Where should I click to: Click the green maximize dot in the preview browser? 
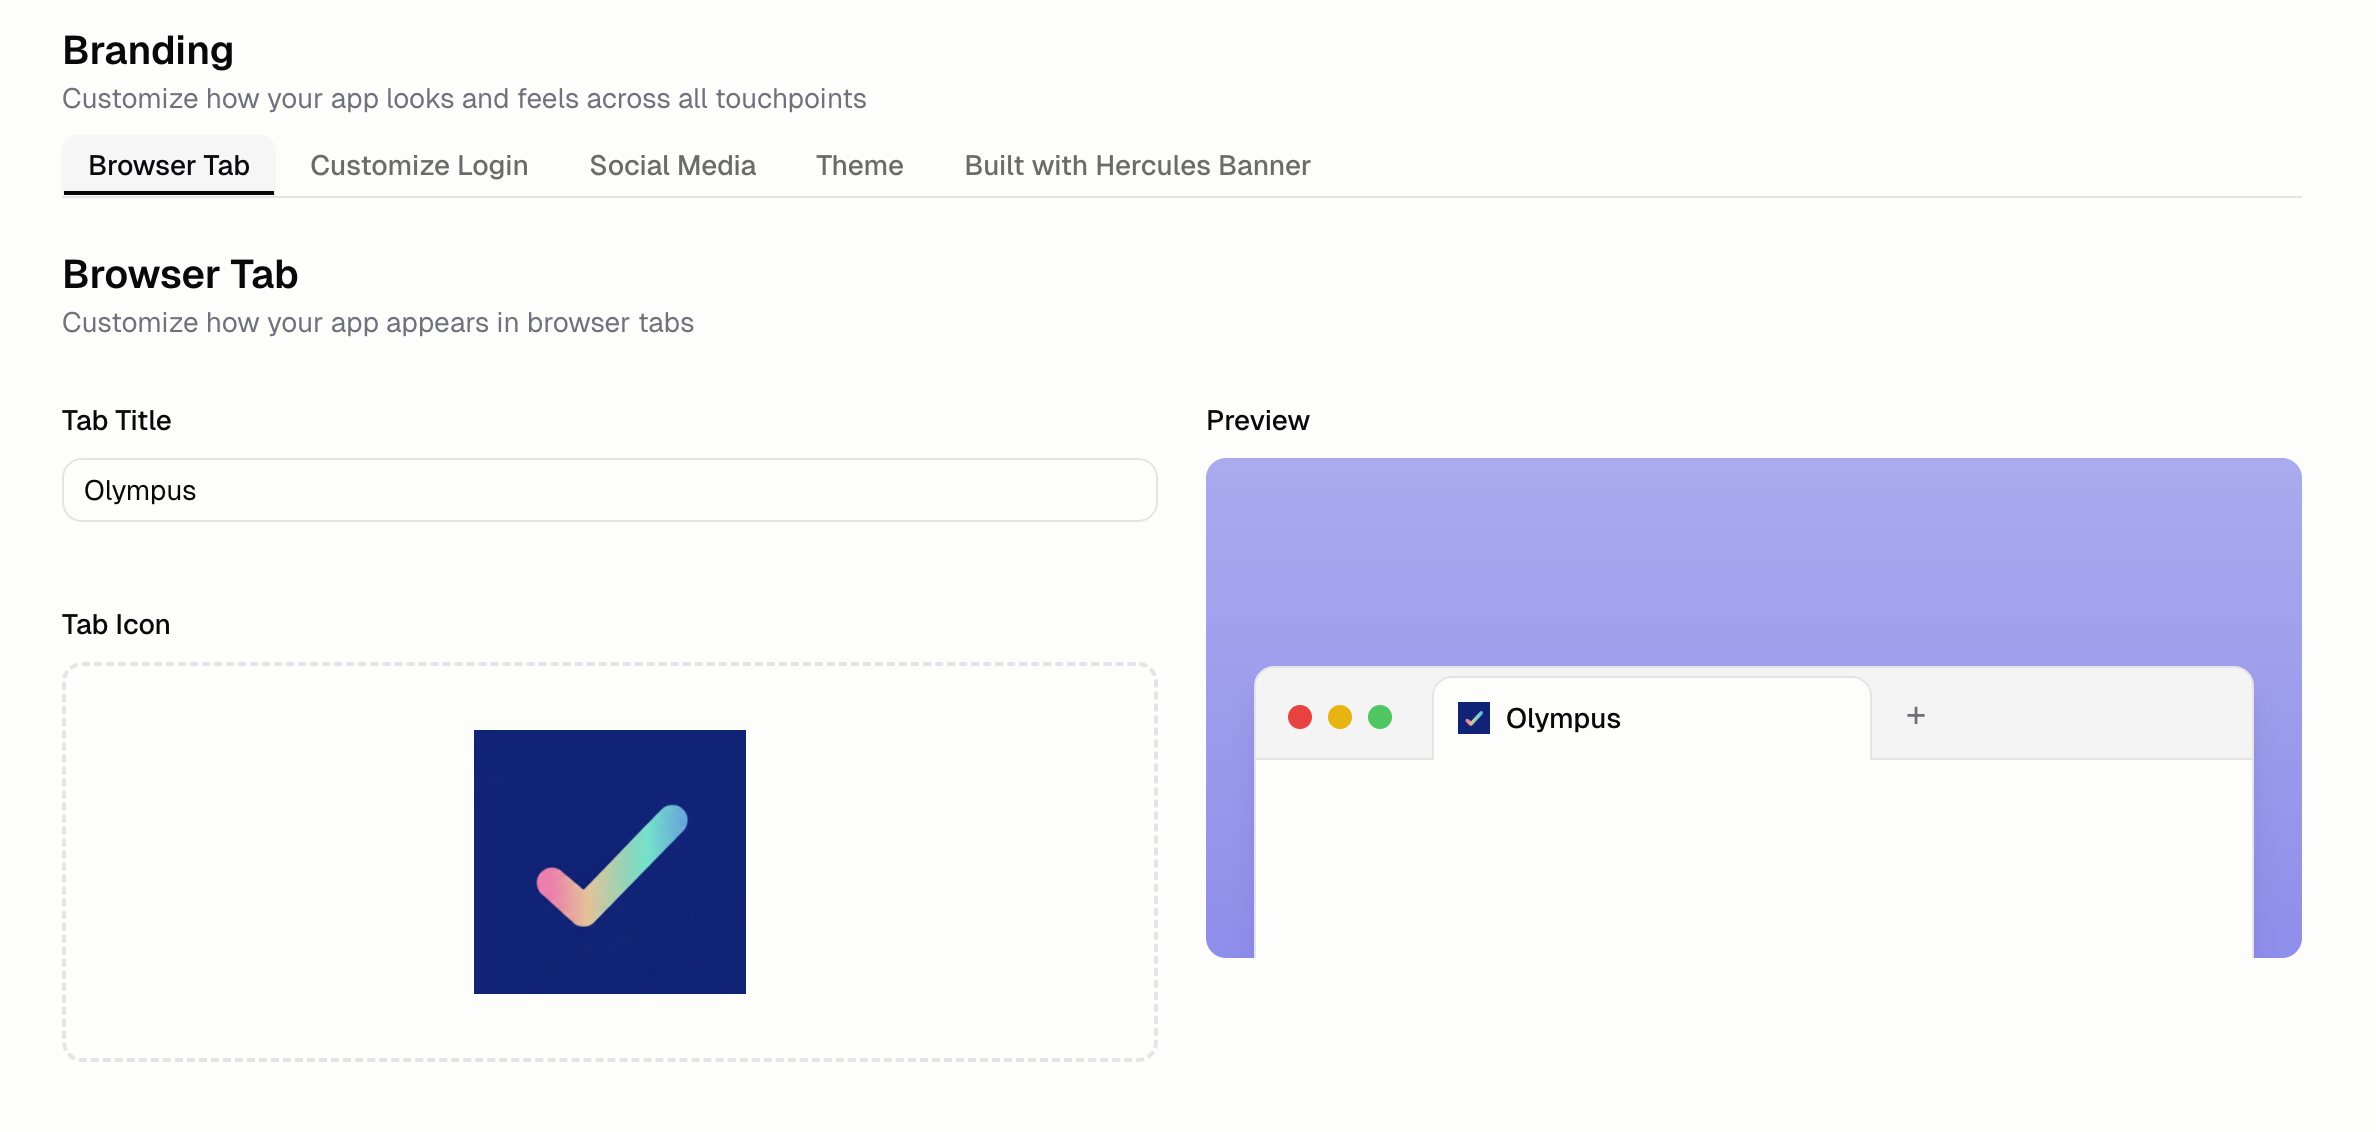click(1380, 717)
